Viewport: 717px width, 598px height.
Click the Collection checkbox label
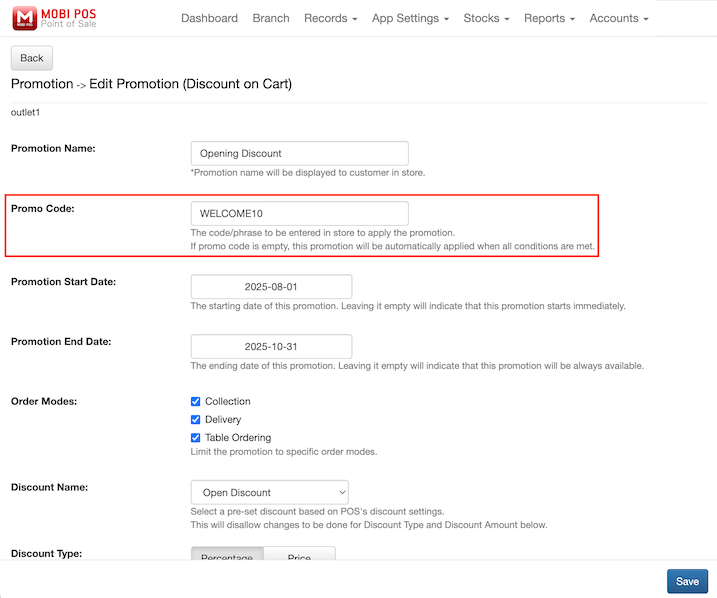tap(228, 401)
